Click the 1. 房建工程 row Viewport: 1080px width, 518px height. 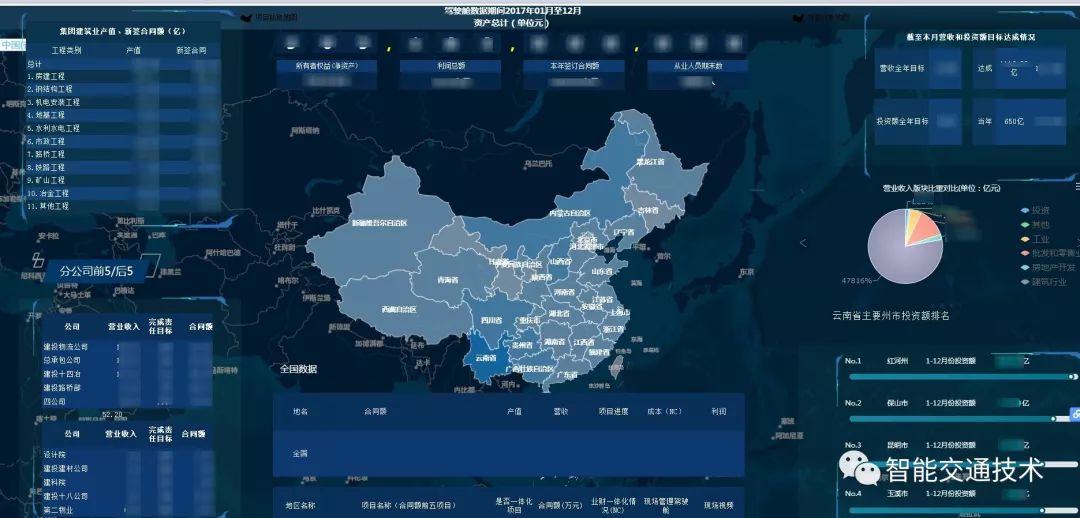pyautogui.click(x=124, y=76)
